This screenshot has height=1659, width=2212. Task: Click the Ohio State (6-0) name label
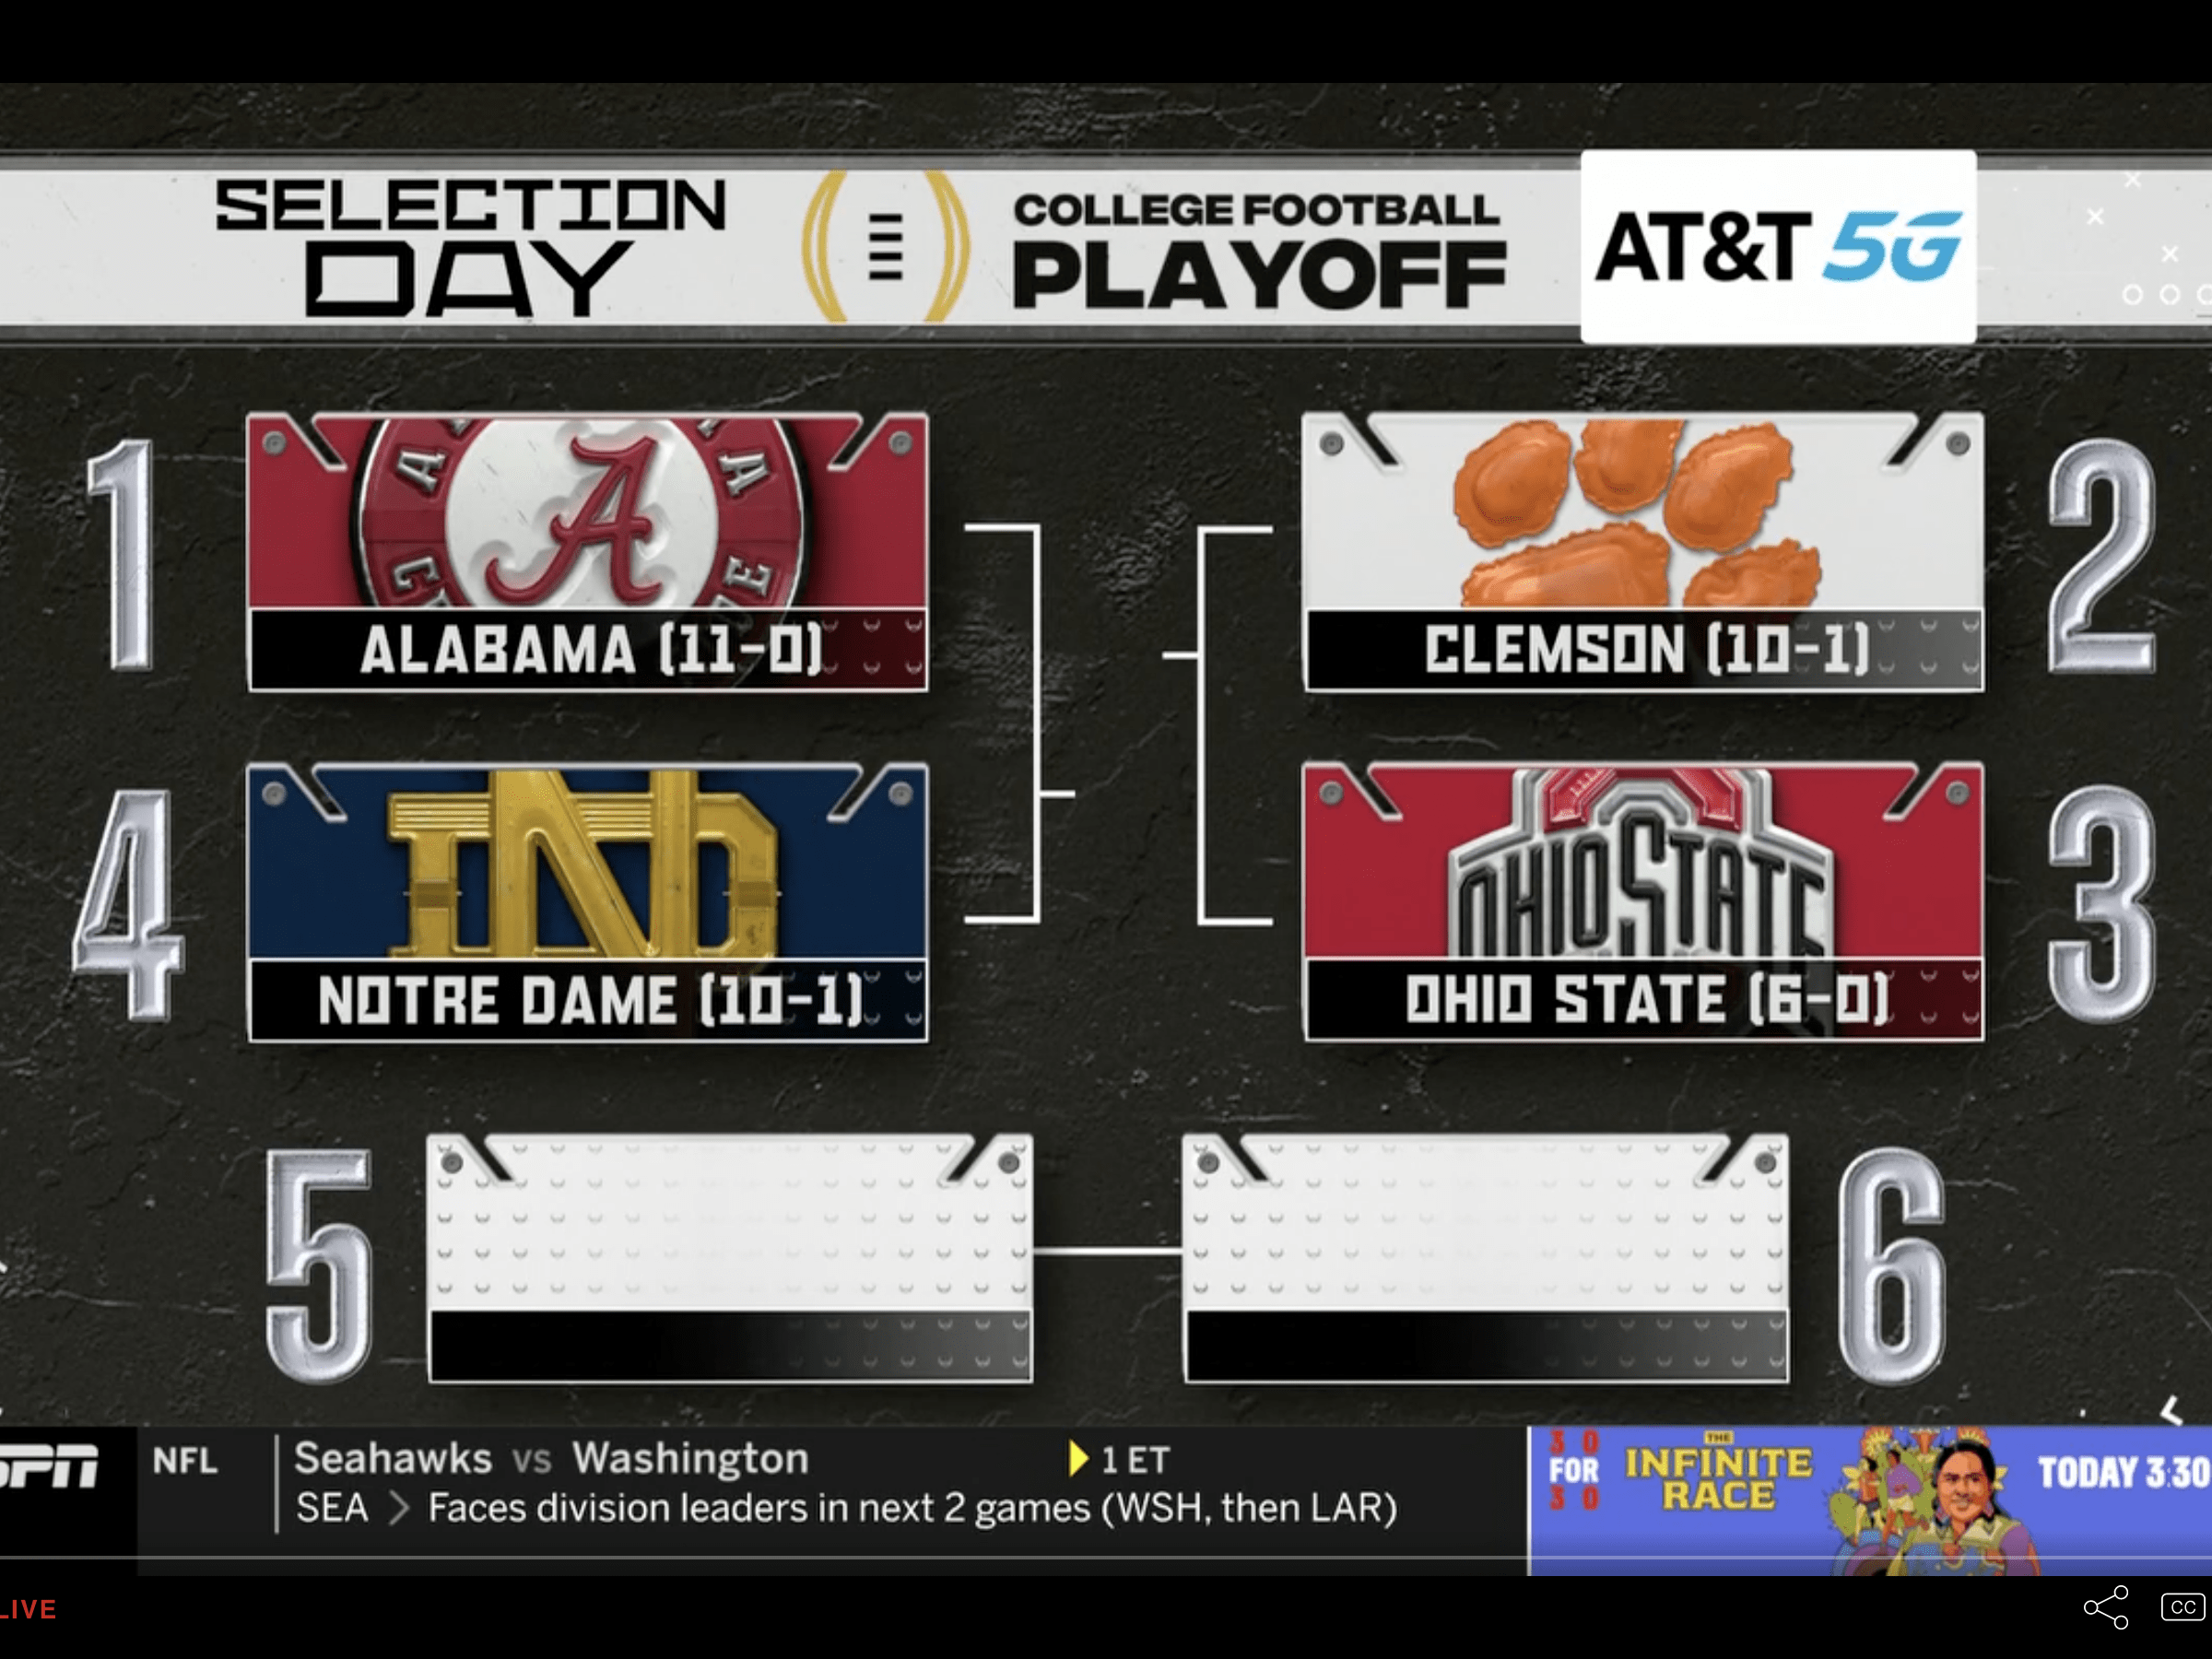pos(1646,1000)
